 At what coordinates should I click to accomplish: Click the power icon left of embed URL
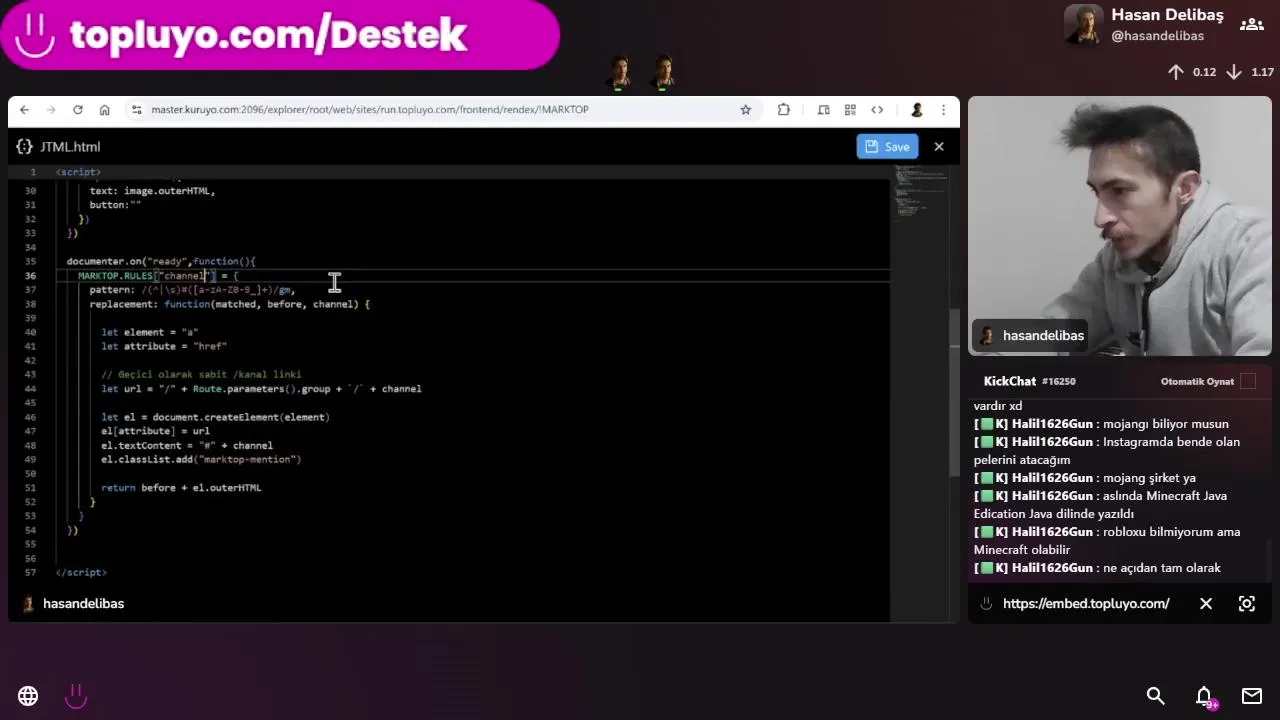coord(986,604)
